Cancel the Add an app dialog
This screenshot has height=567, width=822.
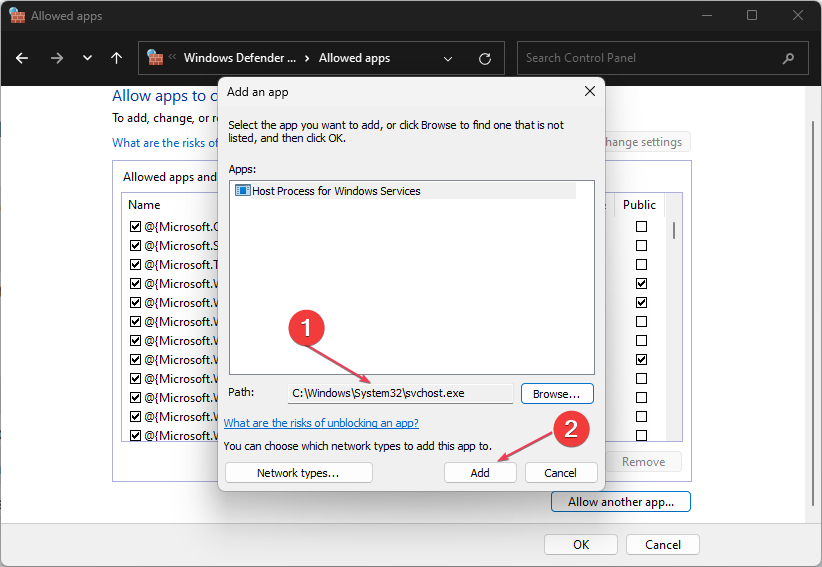tap(560, 473)
